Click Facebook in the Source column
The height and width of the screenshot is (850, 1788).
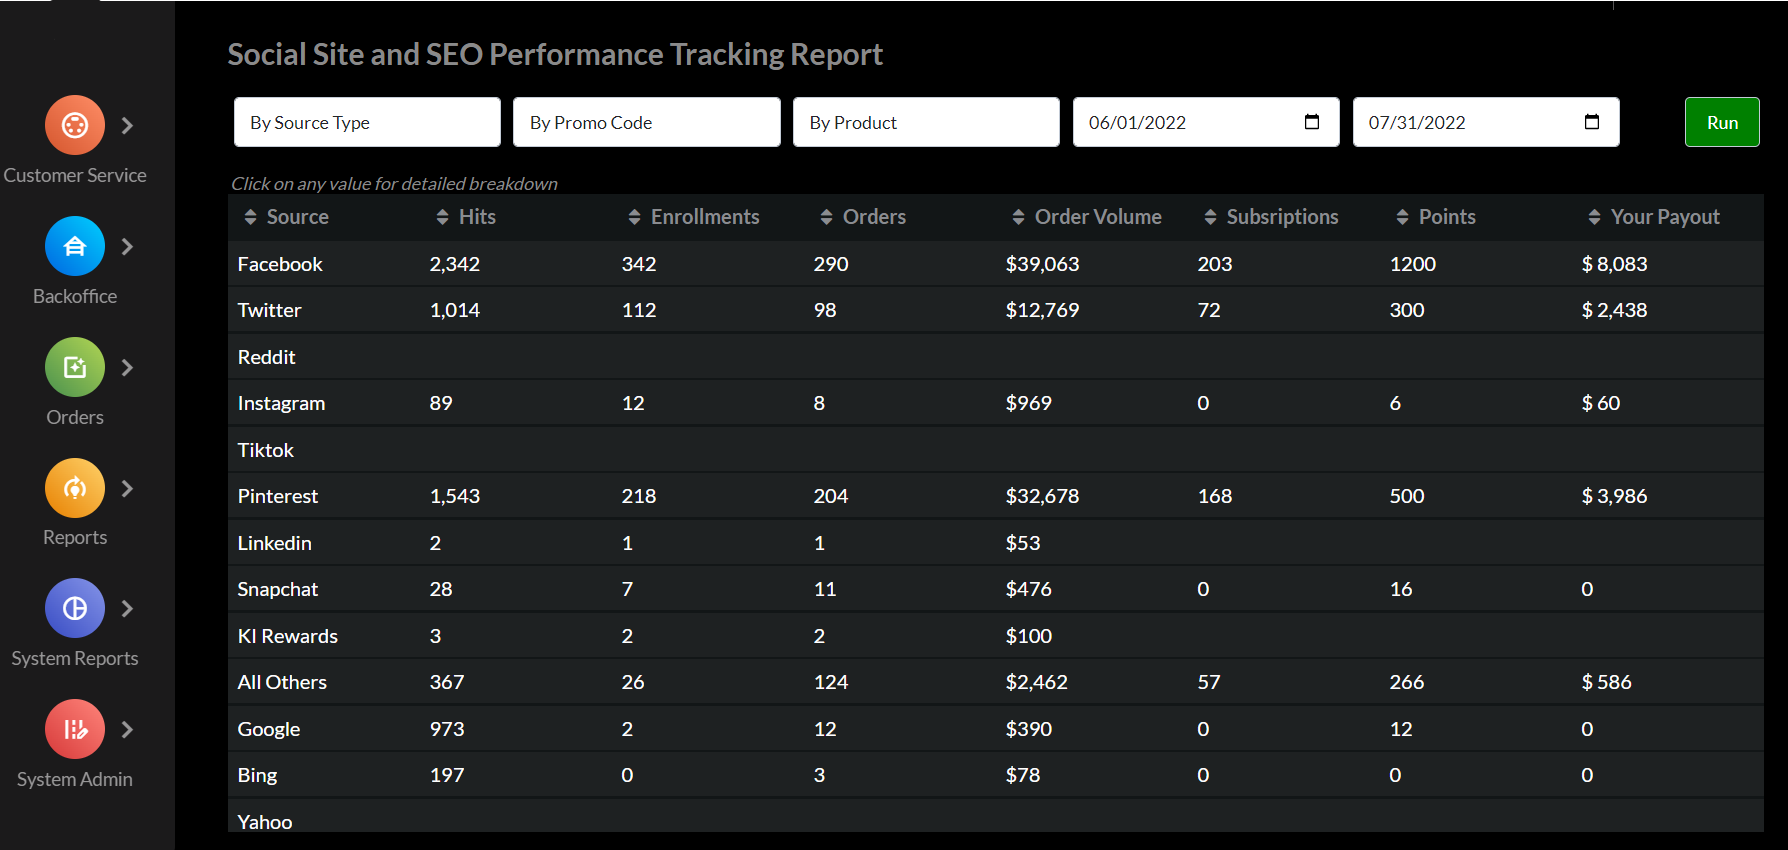[280, 264]
